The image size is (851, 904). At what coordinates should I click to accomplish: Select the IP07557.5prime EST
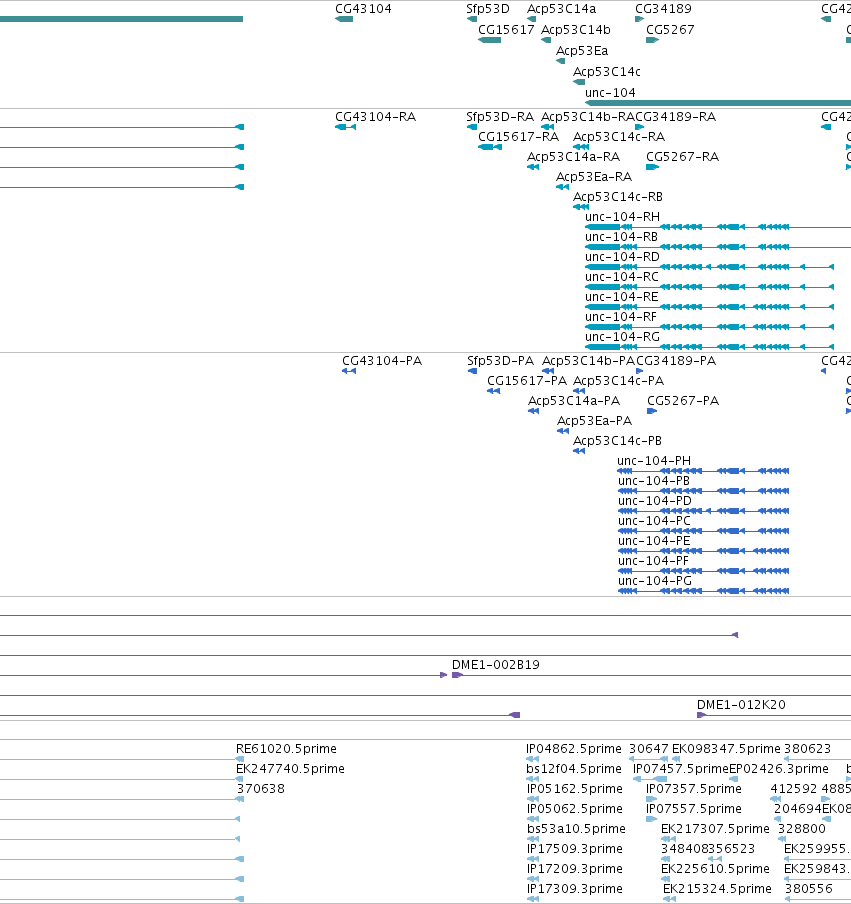click(652, 819)
